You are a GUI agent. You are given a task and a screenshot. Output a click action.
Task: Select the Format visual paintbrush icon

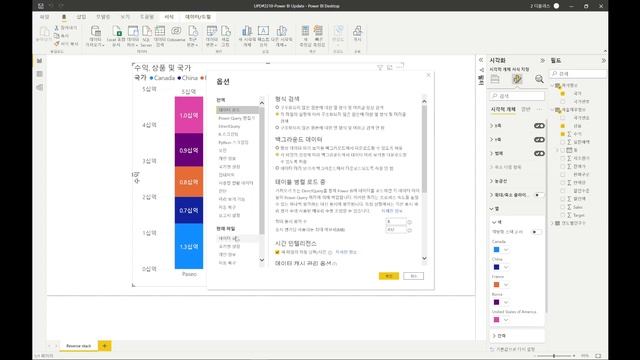[517, 79]
